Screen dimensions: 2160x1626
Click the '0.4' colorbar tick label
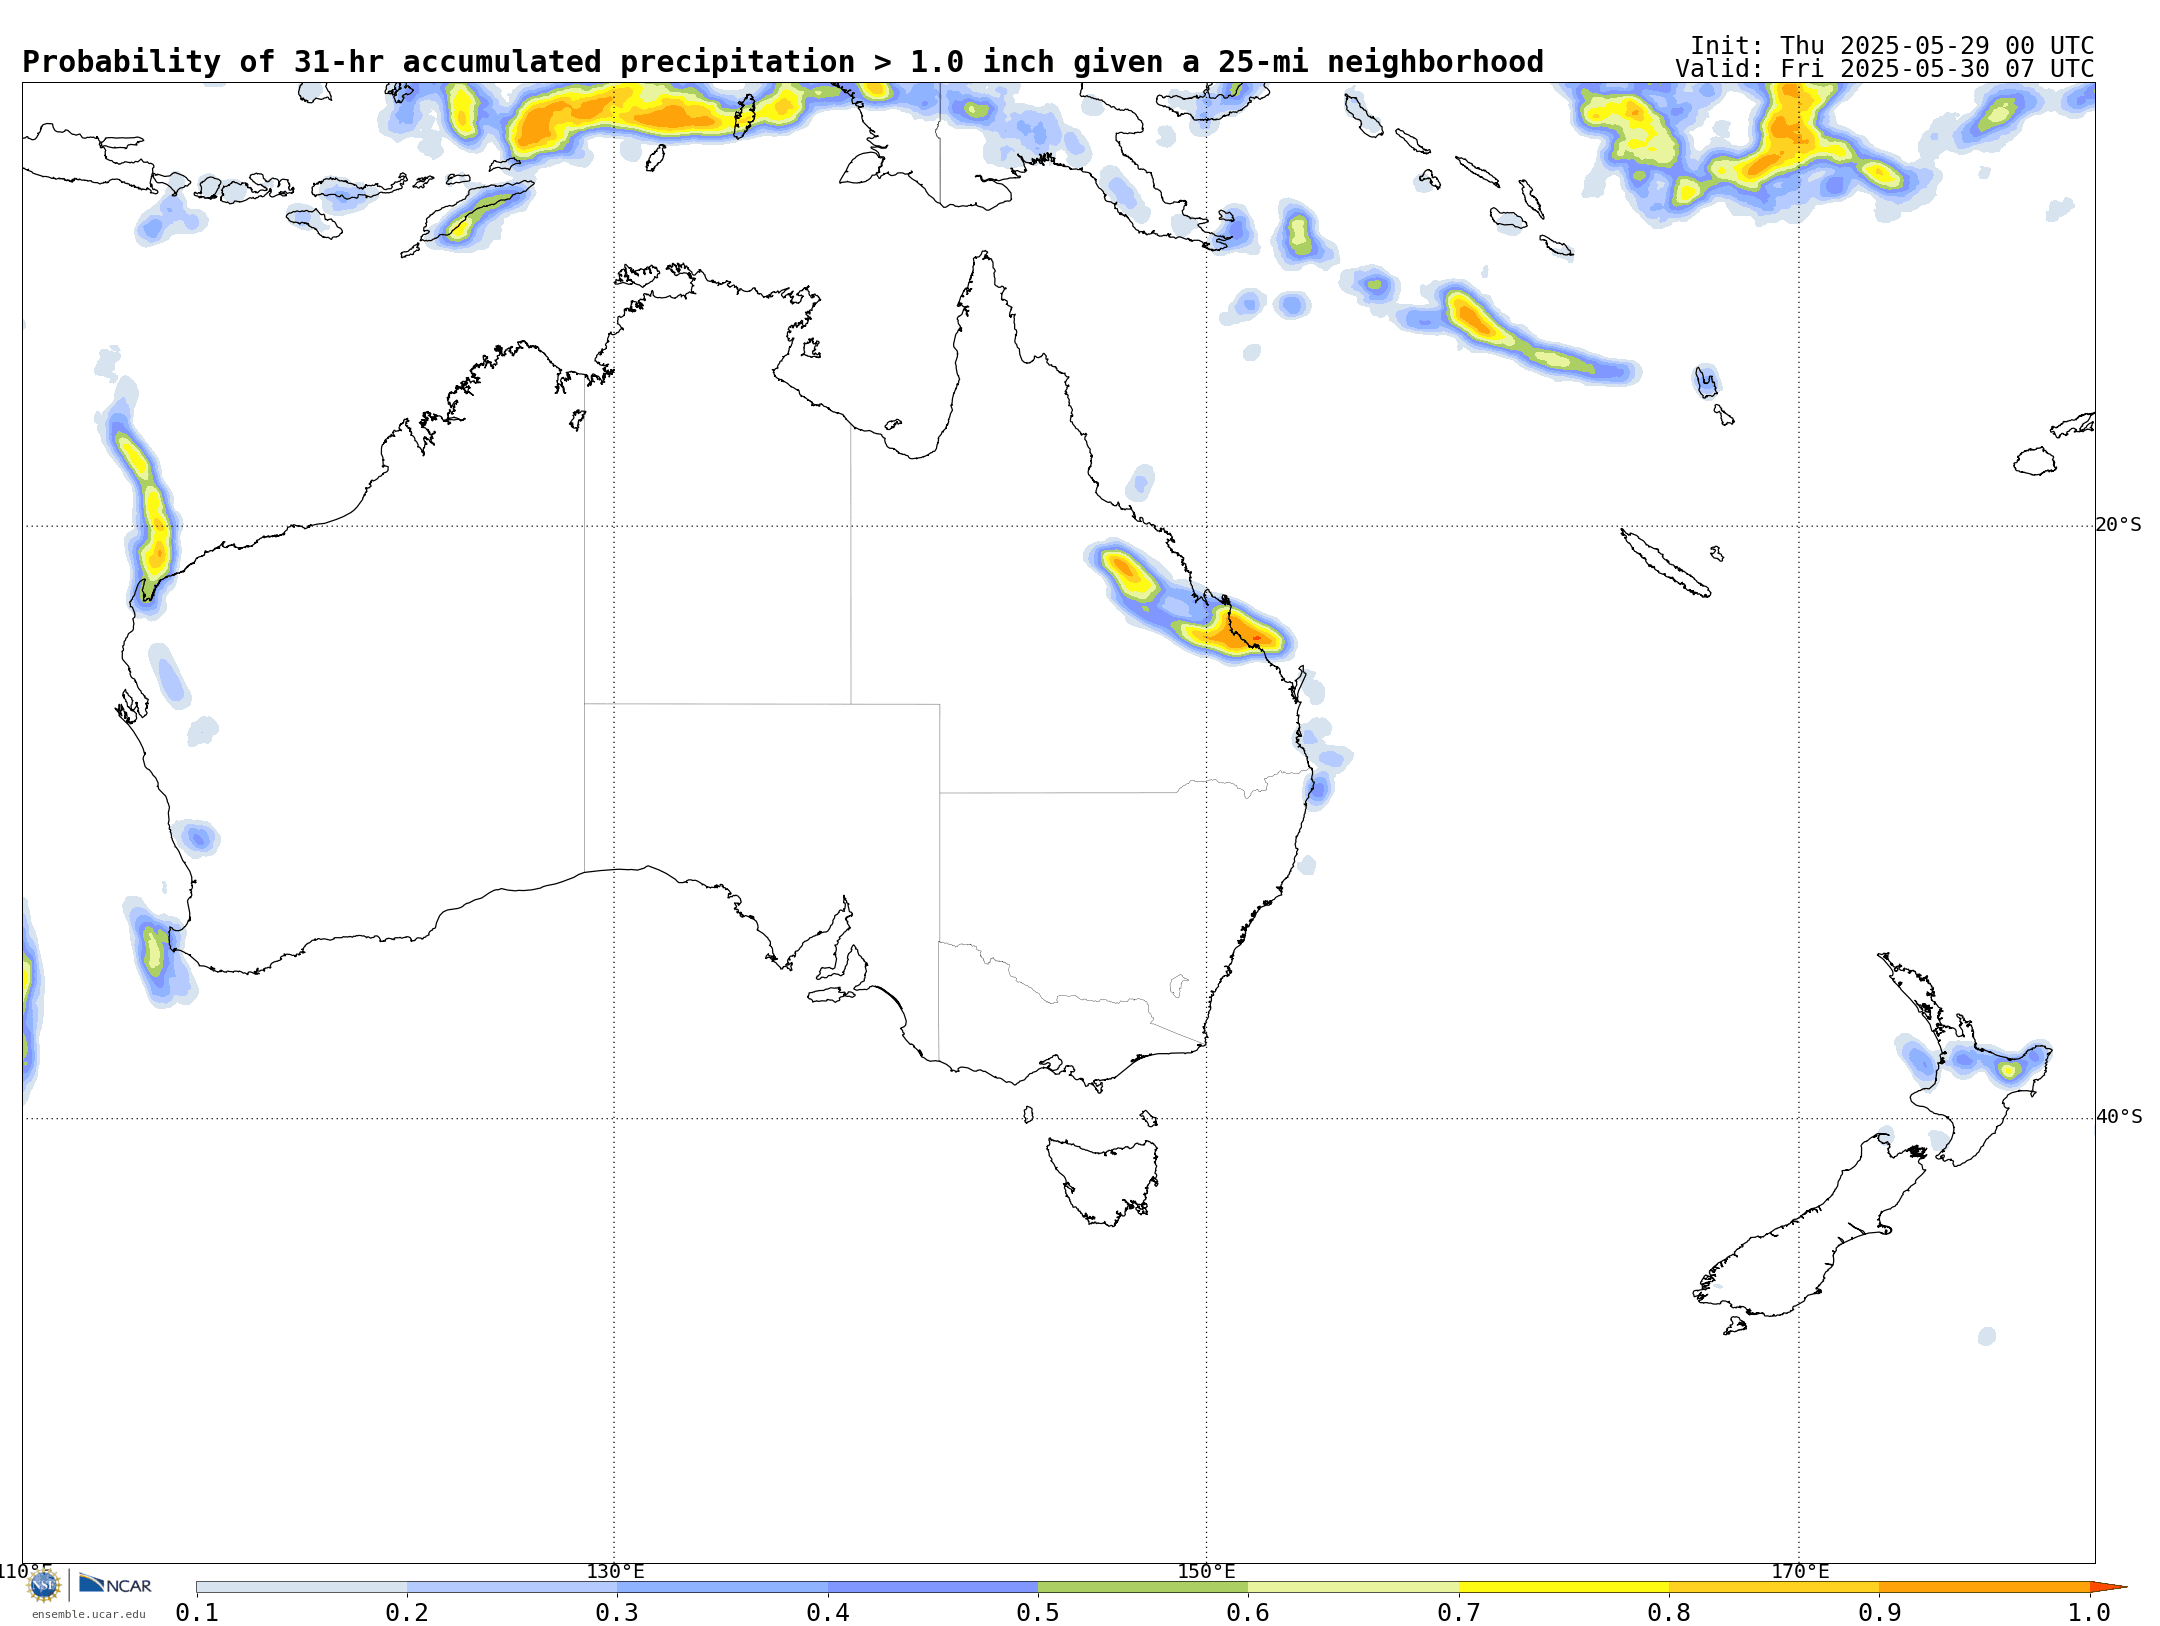pos(828,1613)
